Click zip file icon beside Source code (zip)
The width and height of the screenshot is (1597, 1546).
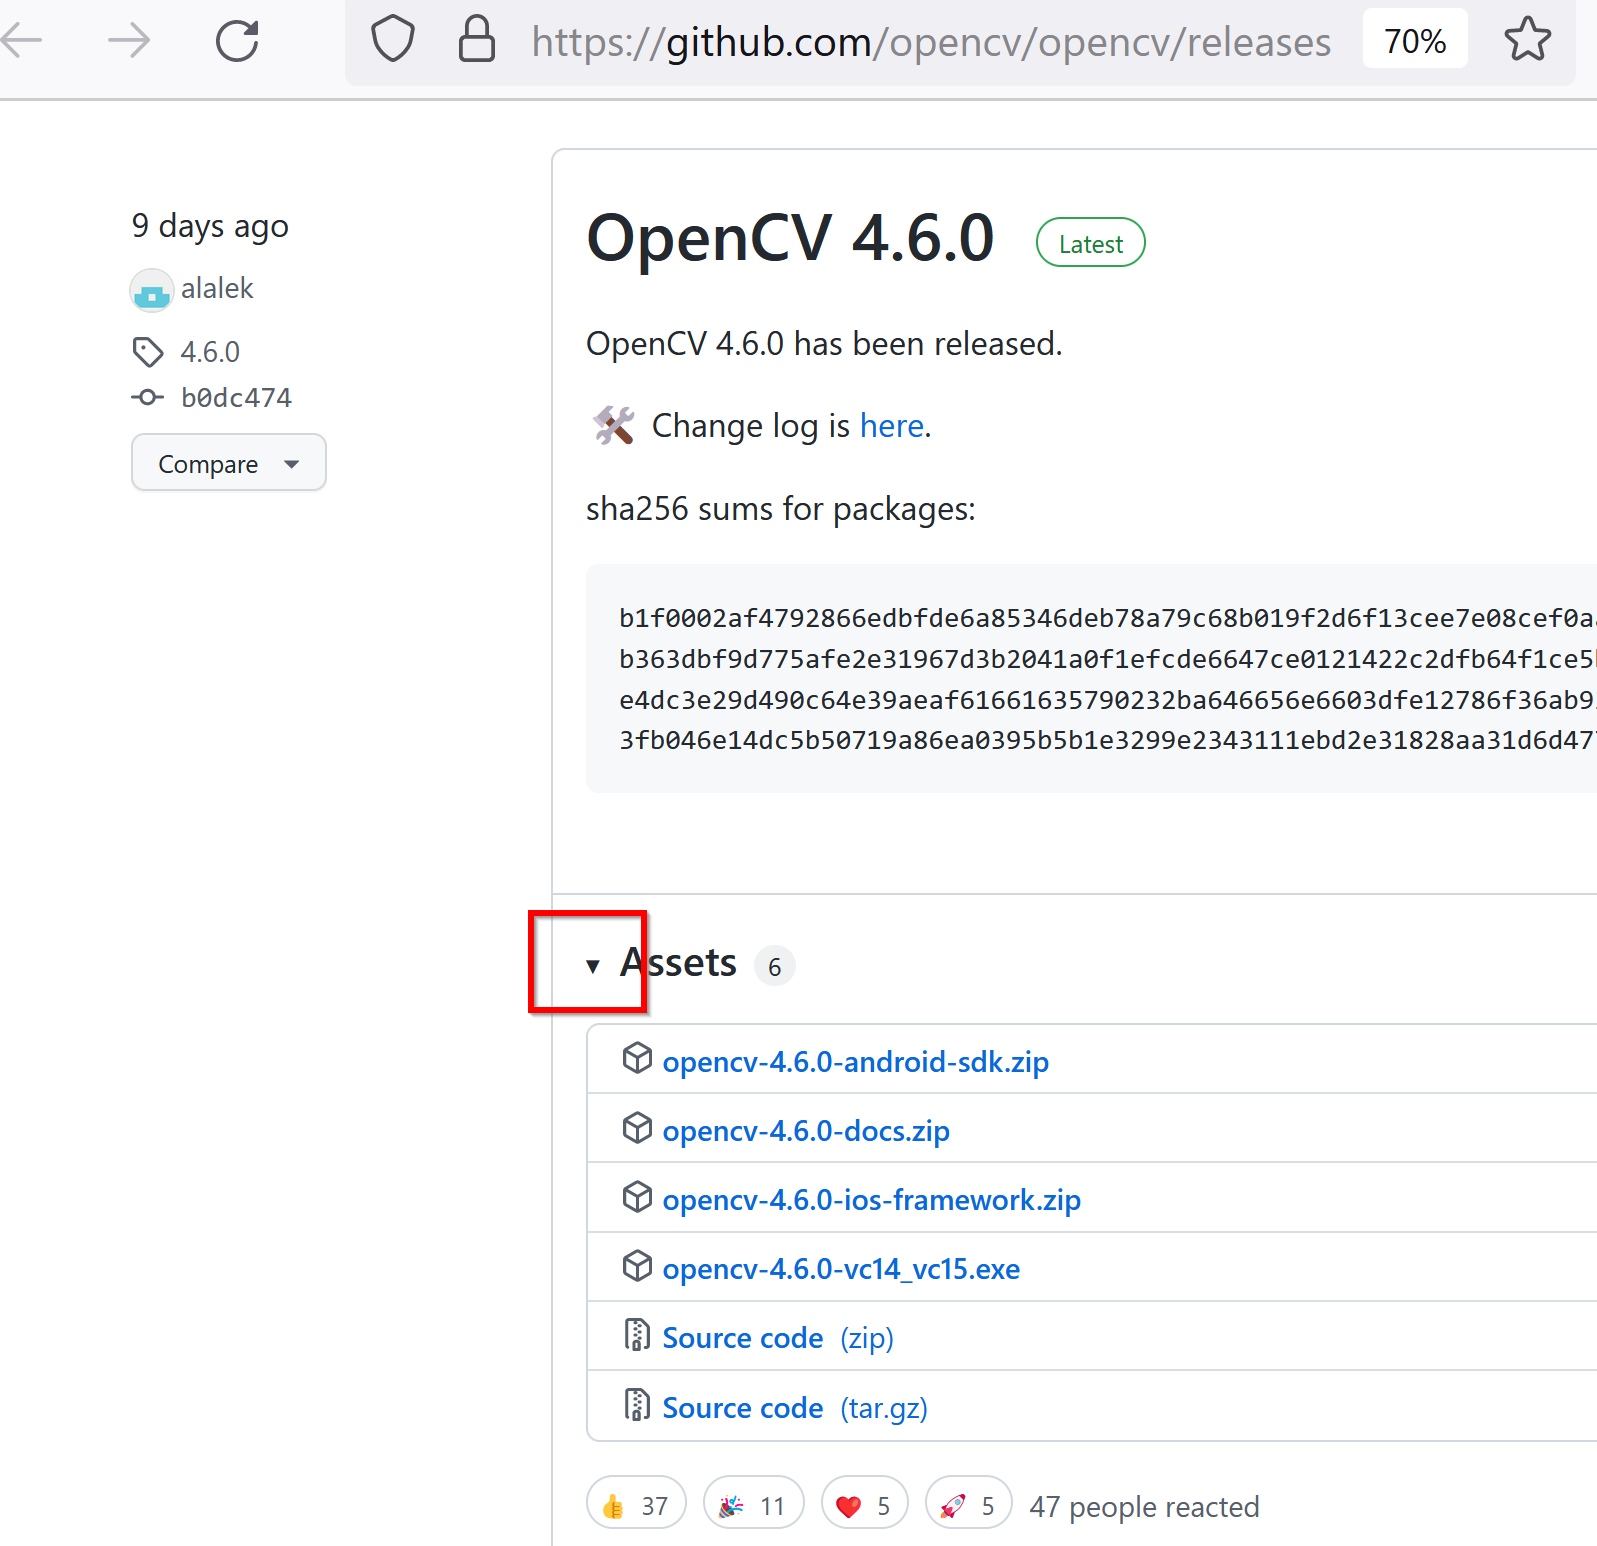click(x=637, y=1335)
